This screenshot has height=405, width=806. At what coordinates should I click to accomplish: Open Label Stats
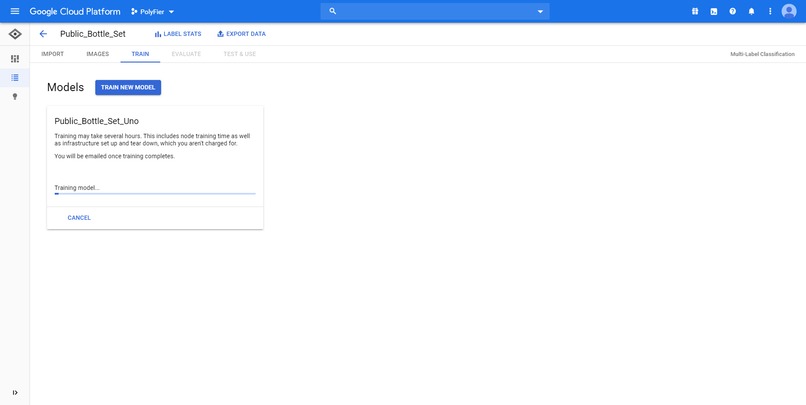tap(178, 34)
